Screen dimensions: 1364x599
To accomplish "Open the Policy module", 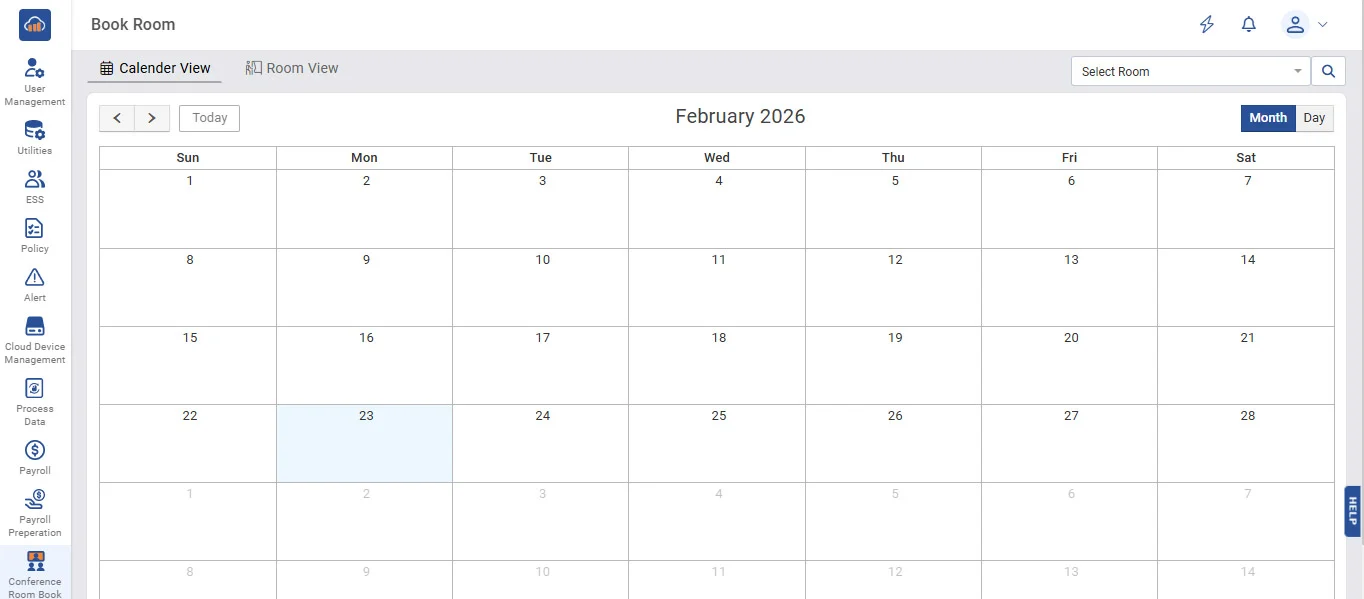I will click(x=35, y=234).
